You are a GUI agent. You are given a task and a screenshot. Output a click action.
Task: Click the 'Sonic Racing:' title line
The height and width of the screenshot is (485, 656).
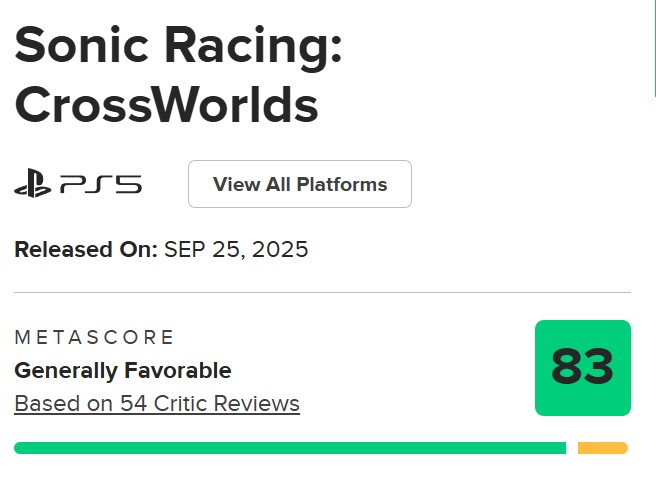(x=179, y=47)
